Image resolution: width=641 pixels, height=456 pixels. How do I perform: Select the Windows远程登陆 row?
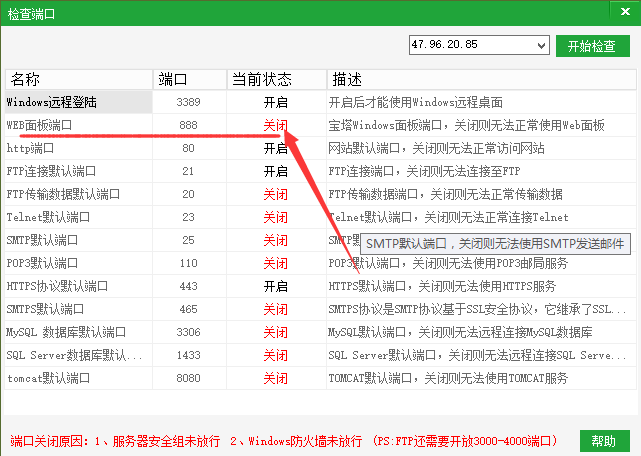320,102
